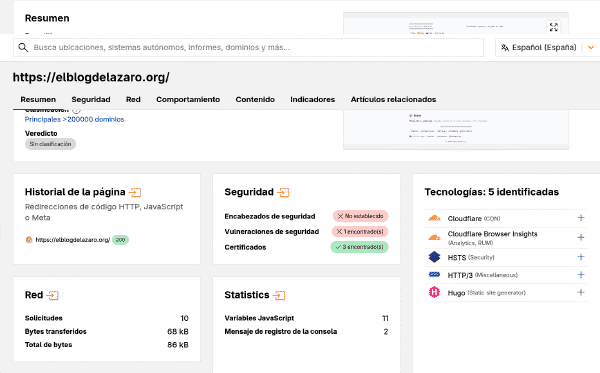Expand the Hugo technology row
The height and width of the screenshot is (373, 600).
click(581, 293)
